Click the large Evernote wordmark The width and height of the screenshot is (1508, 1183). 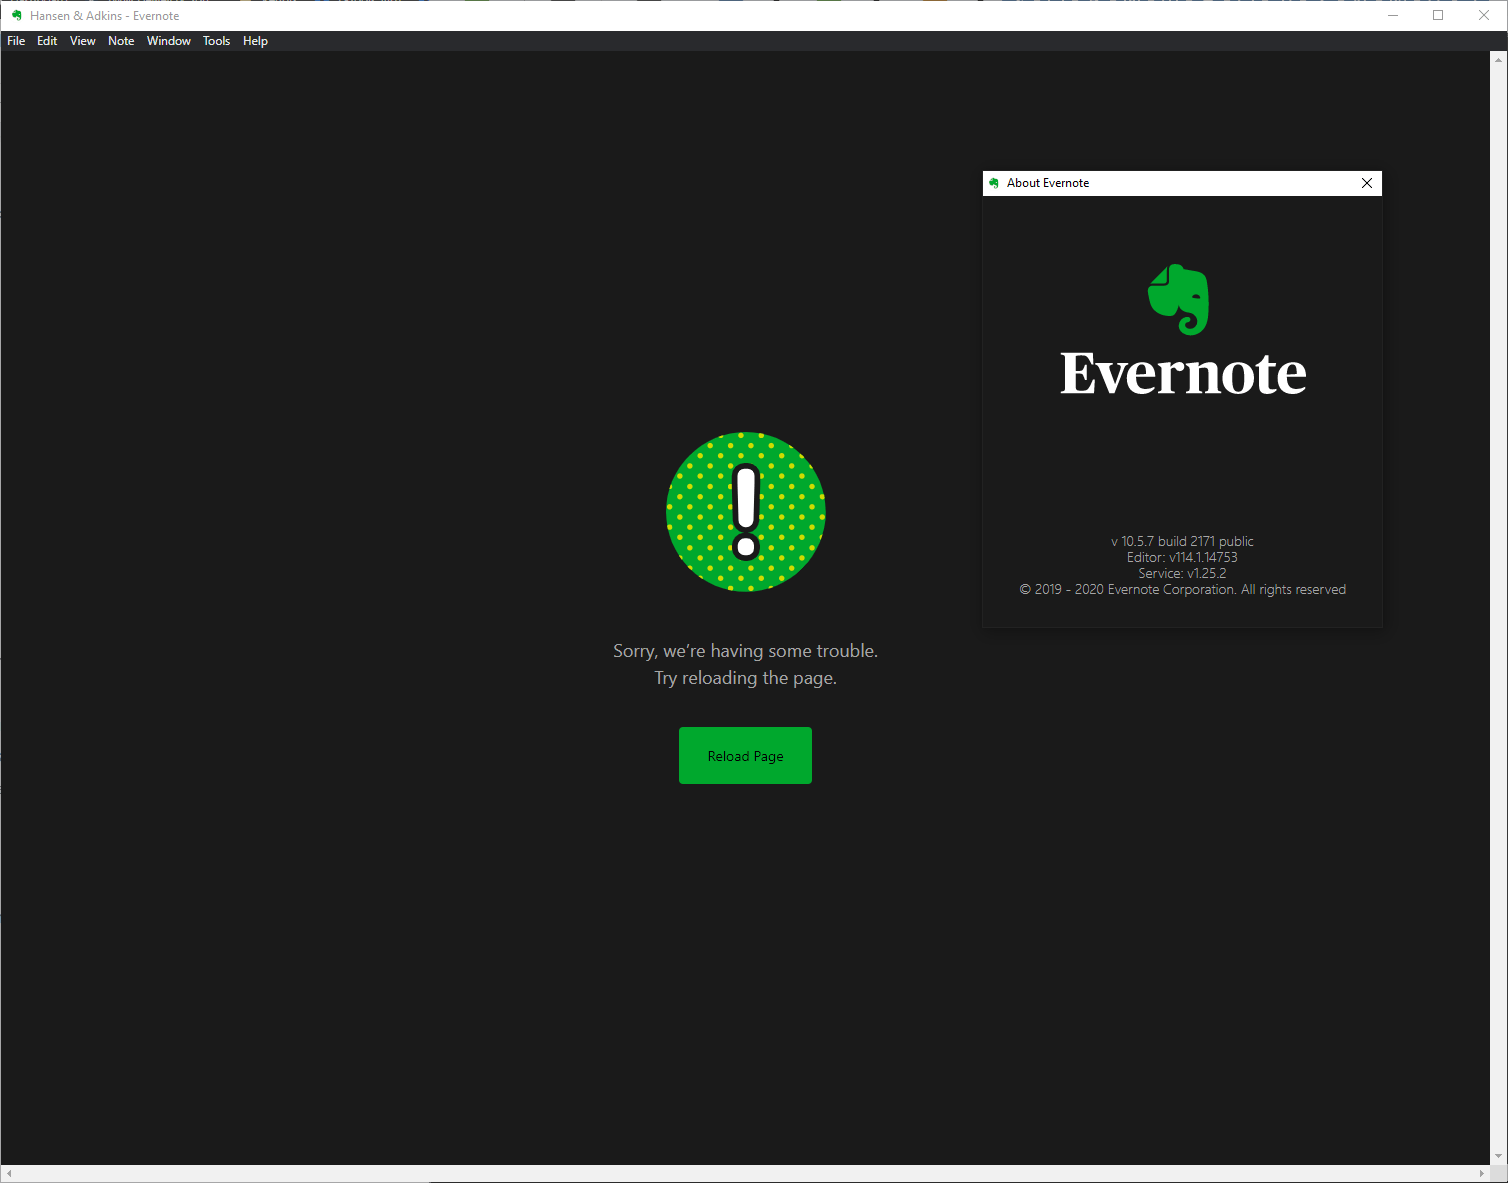click(1183, 374)
